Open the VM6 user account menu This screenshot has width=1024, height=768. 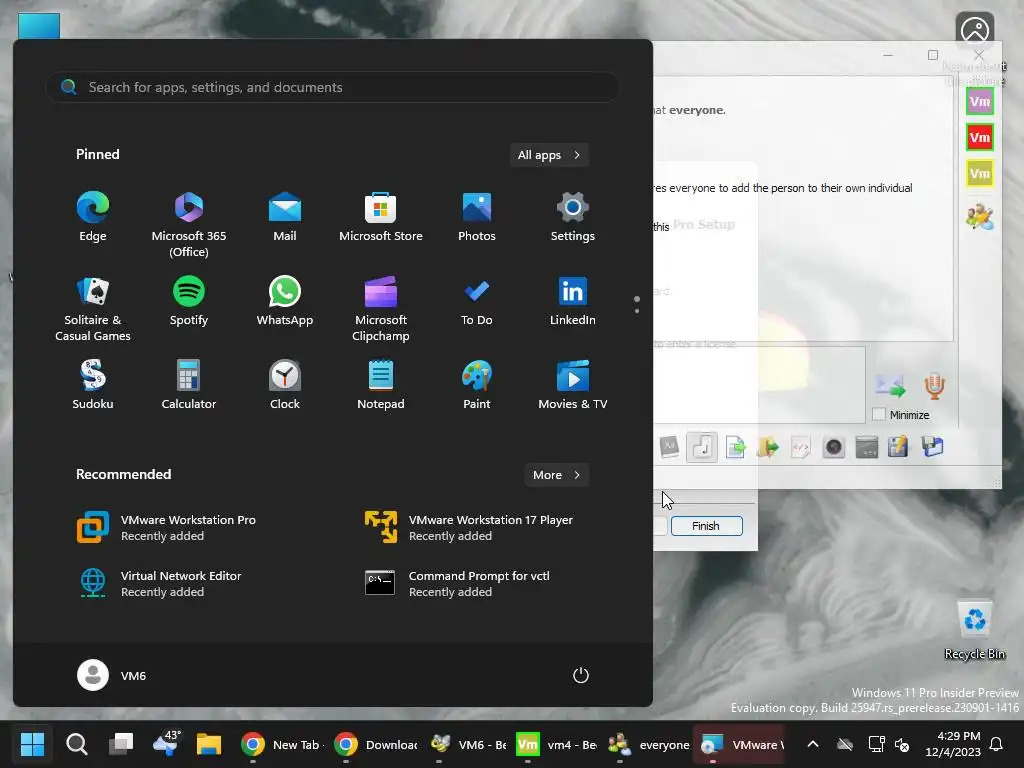click(112, 675)
